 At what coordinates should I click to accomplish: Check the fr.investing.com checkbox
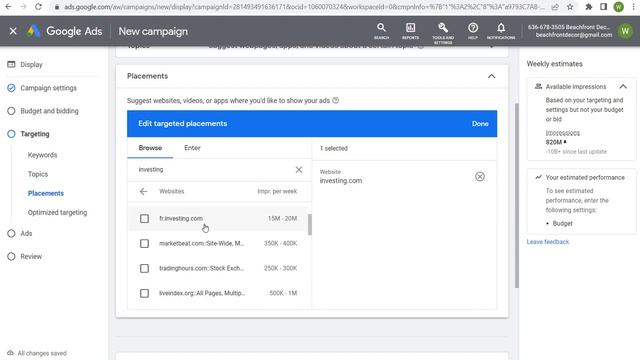(144, 218)
